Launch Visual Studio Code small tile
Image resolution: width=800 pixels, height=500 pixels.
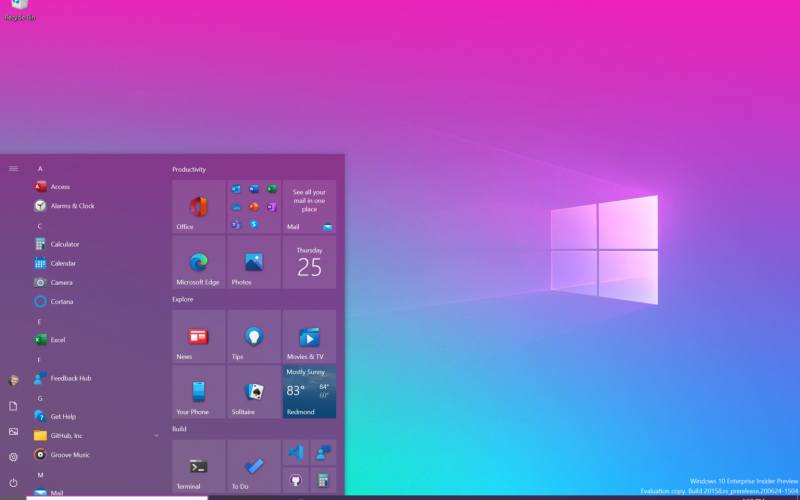coord(296,453)
